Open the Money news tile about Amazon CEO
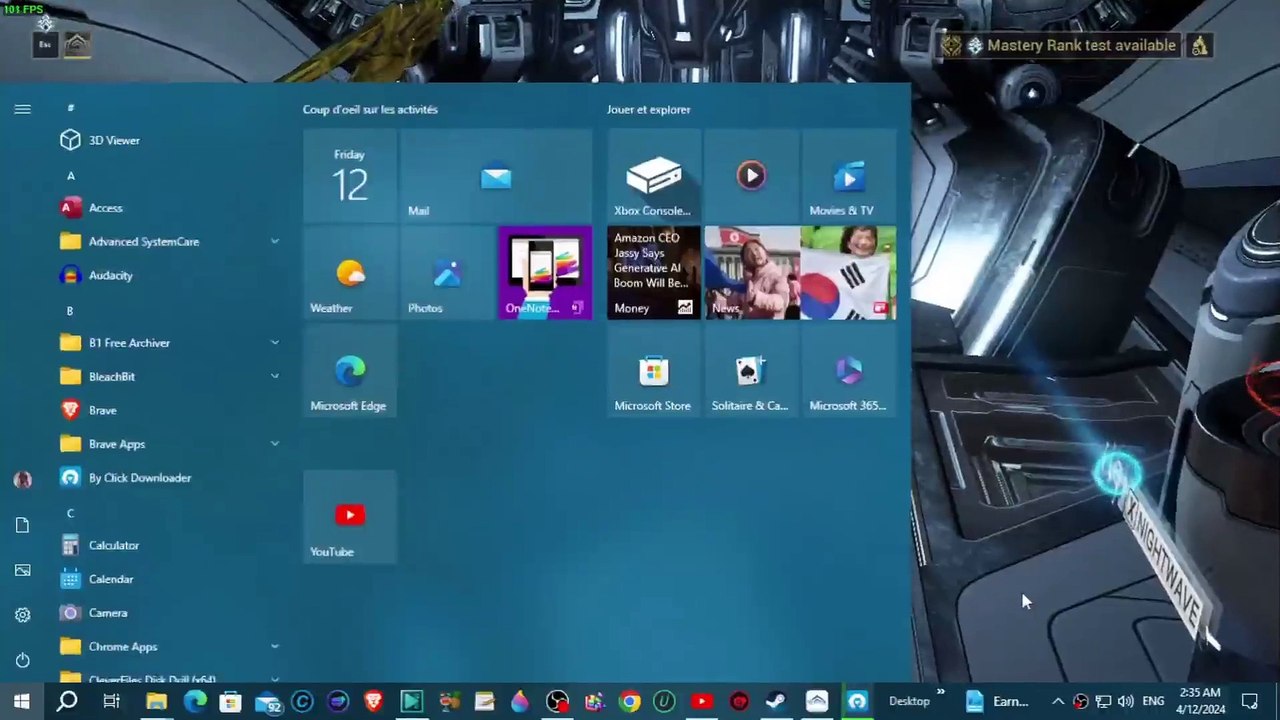 (x=653, y=273)
